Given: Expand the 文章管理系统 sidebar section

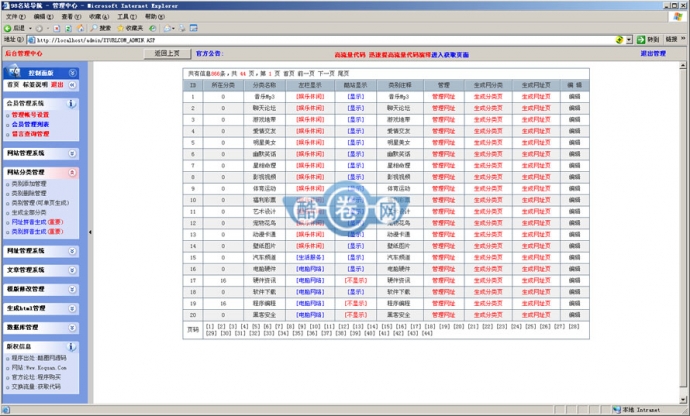Looking at the screenshot, I should (73, 269).
